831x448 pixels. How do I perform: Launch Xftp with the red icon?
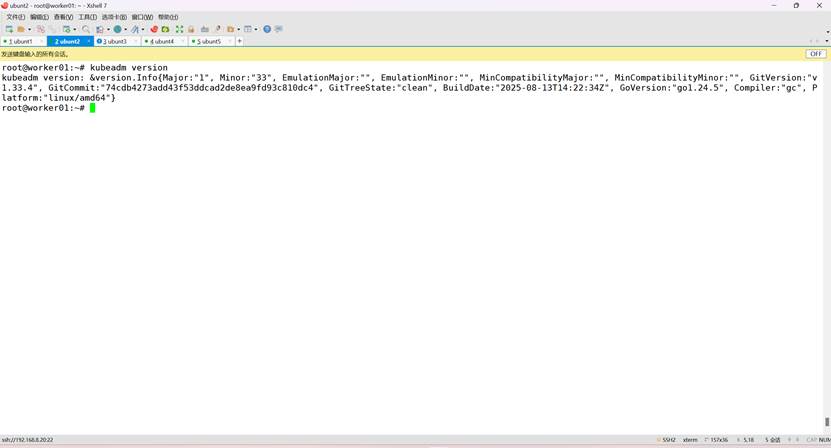point(154,29)
